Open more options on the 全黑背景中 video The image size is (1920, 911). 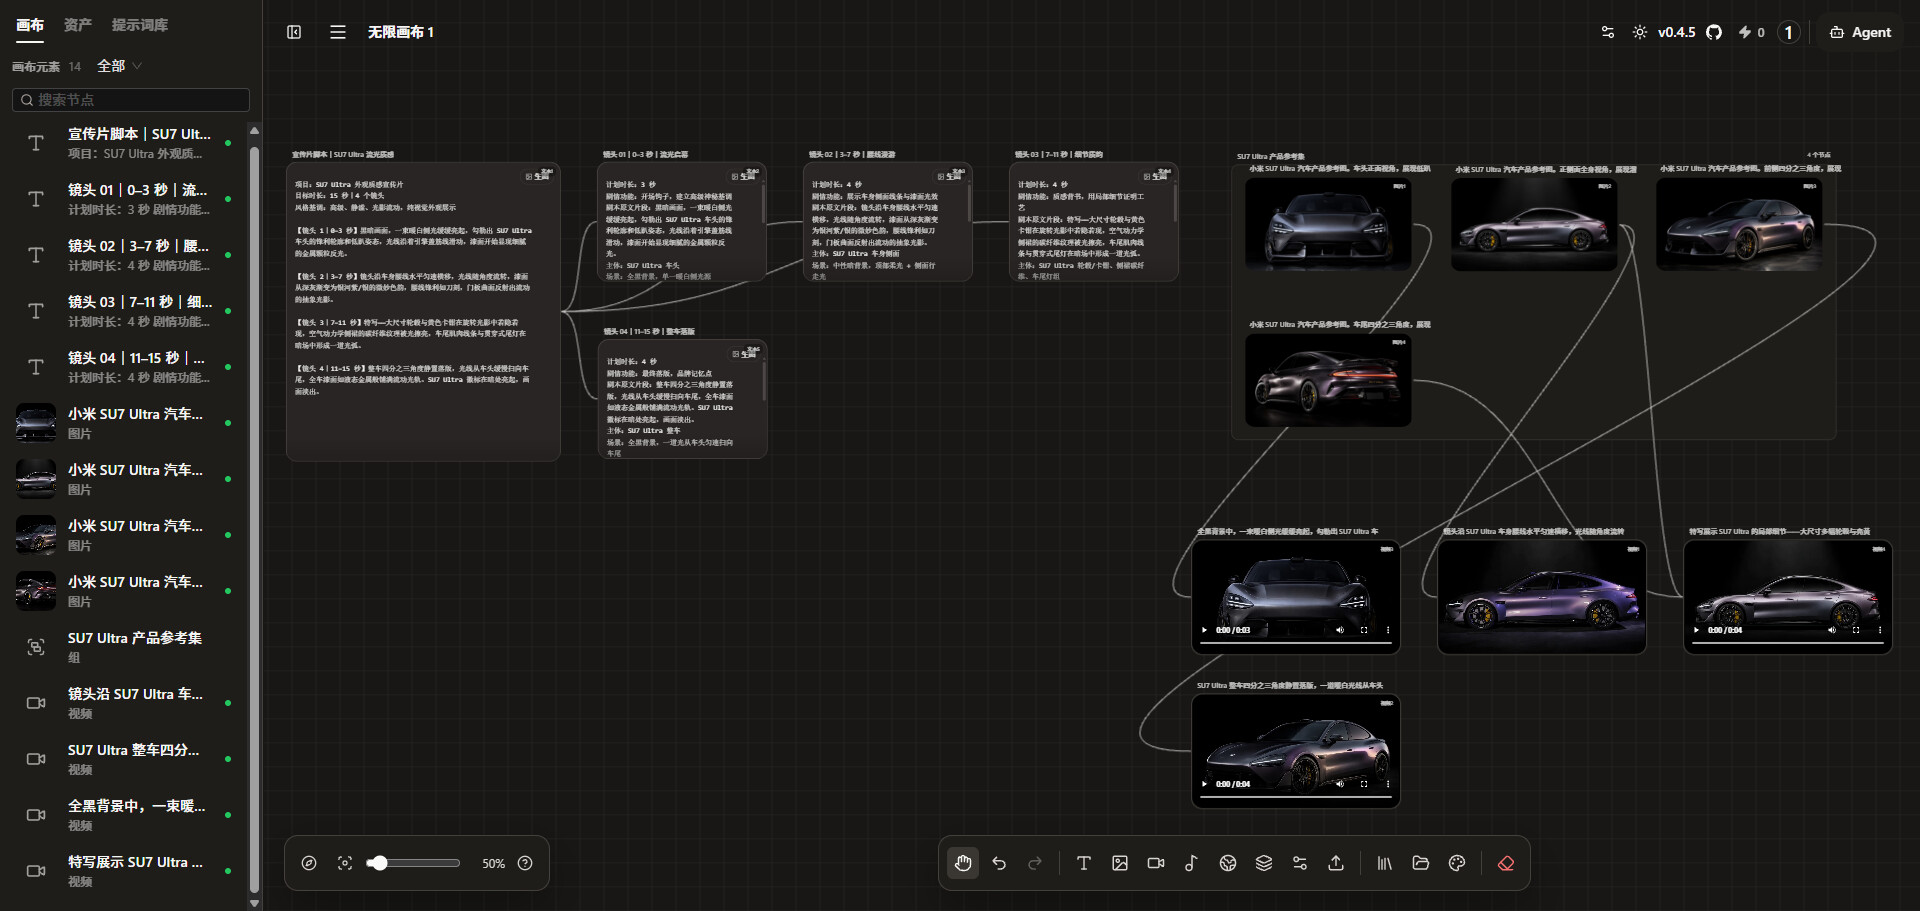pyautogui.click(x=1388, y=630)
